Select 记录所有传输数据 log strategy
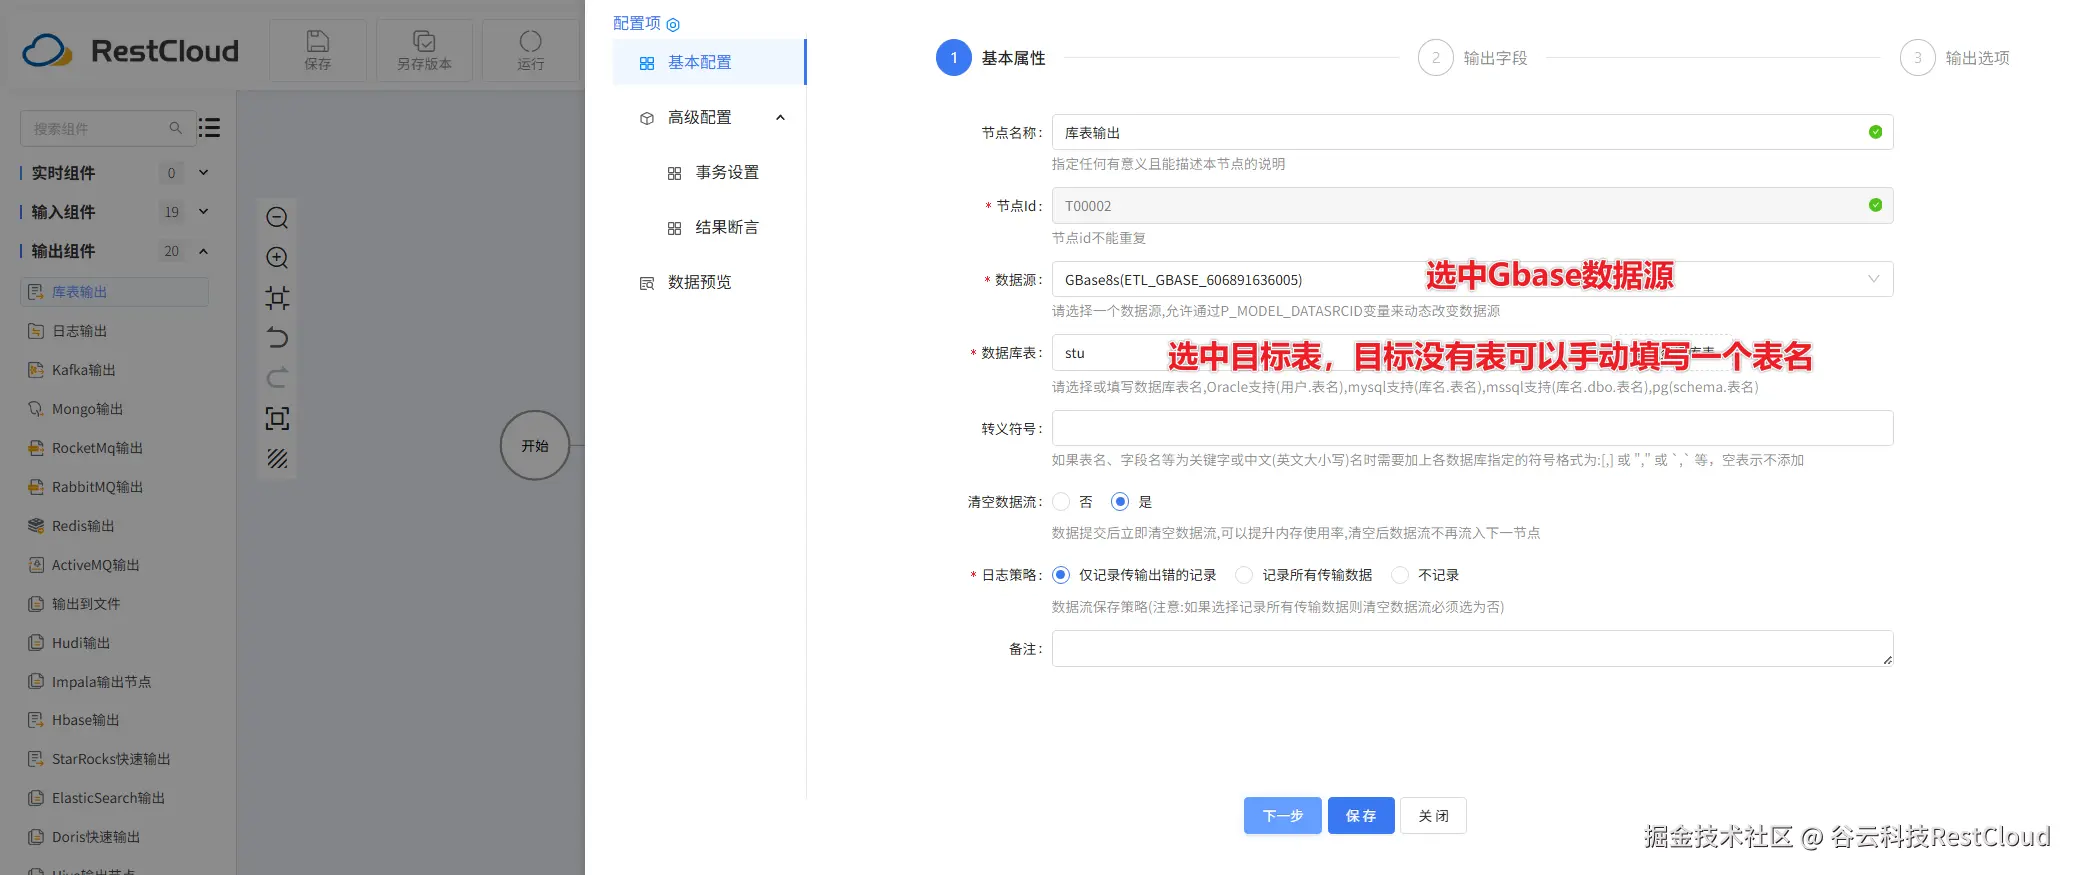2076x875 pixels. [1244, 575]
